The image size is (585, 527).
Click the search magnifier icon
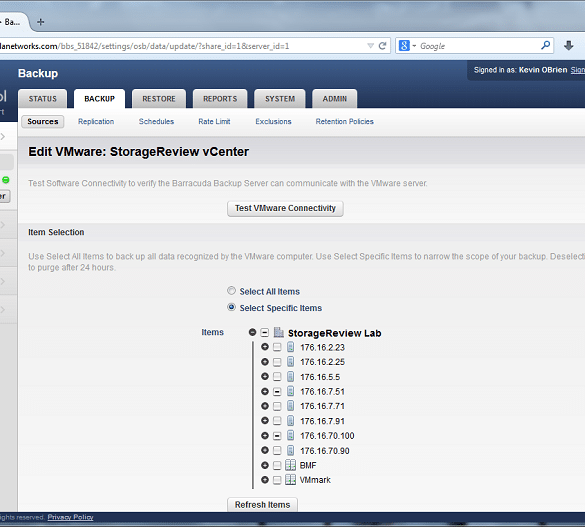tap(545, 46)
